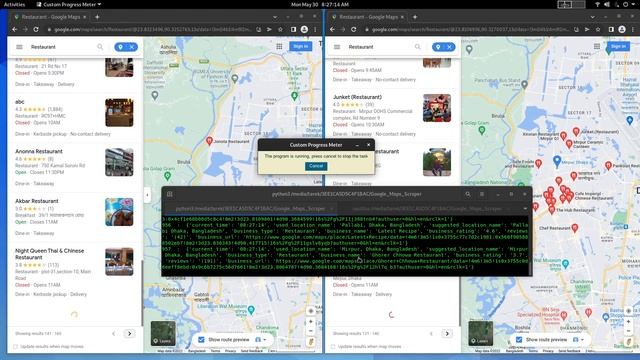Open Google Maps menu in right window

click(x=337, y=47)
